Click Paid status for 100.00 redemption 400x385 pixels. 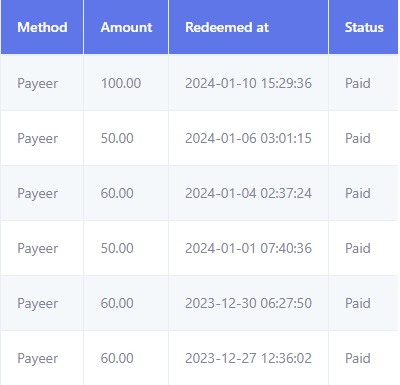(358, 83)
